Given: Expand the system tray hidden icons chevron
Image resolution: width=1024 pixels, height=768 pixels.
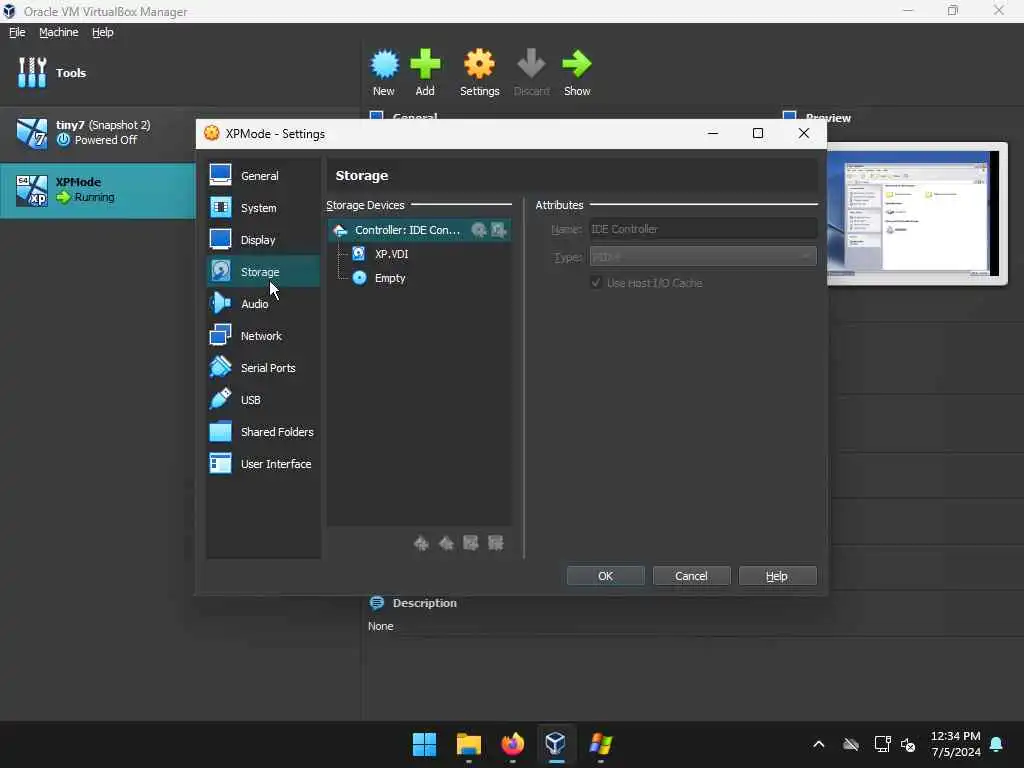Looking at the screenshot, I should tap(819, 744).
